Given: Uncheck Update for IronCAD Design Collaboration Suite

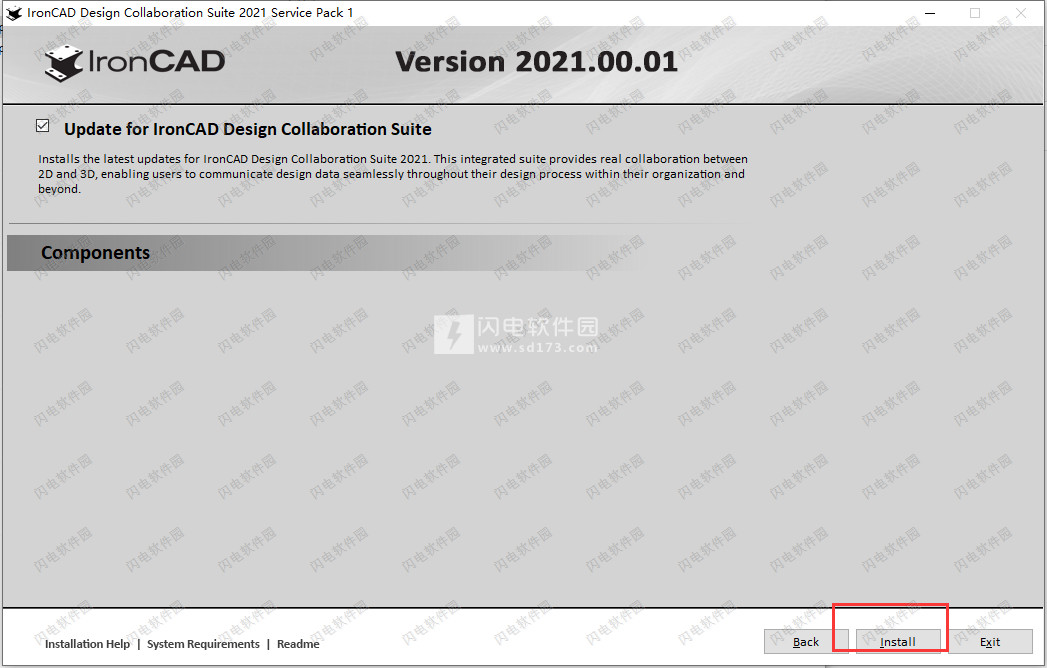Looking at the screenshot, I should point(43,126).
